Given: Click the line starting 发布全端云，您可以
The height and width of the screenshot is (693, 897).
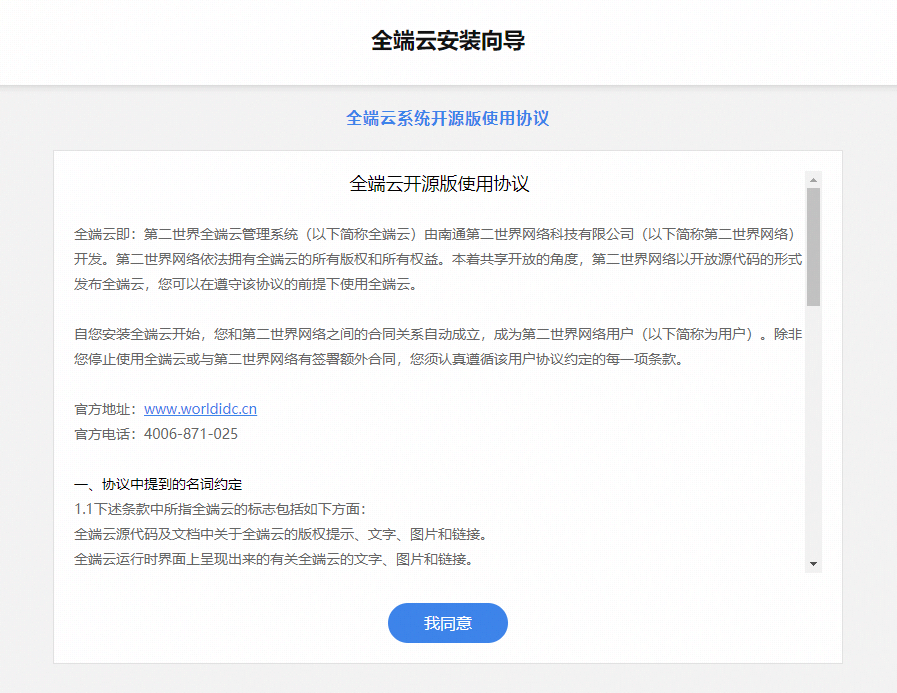Looking at the screenshot, I should click(x=246, y=284).
